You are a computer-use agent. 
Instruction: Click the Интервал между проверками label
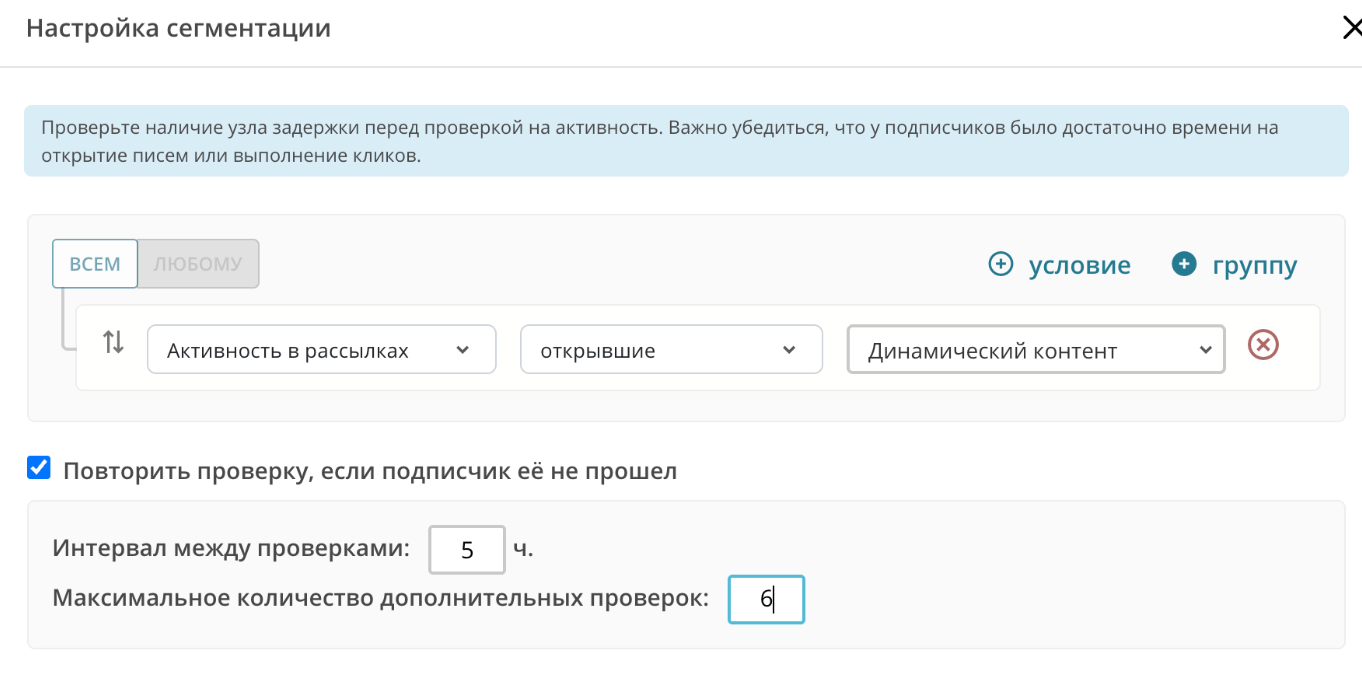[x=231, y=548]
